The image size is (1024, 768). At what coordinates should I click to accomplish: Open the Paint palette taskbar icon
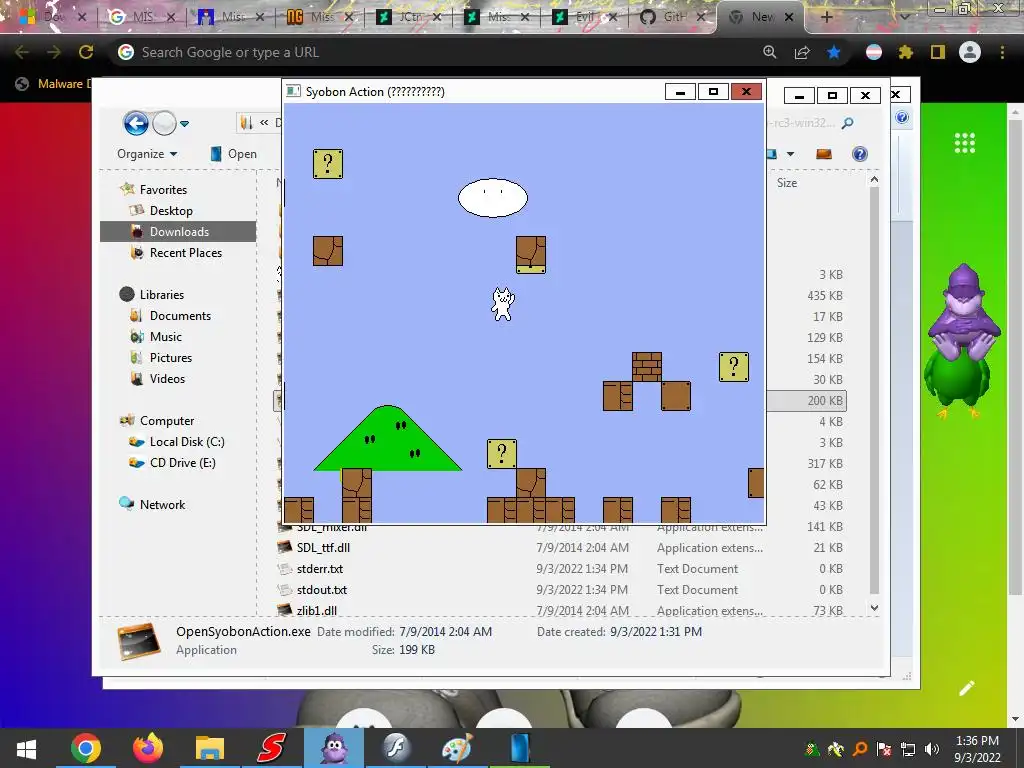tap(457, 748)
